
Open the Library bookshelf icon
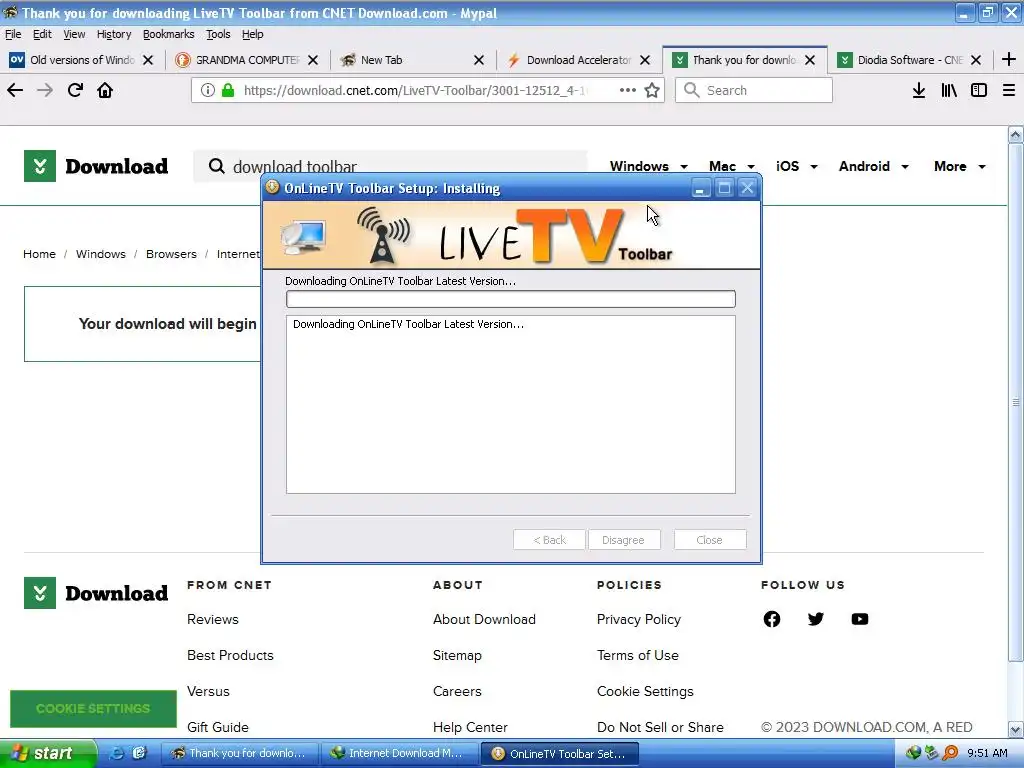point(949,90)
